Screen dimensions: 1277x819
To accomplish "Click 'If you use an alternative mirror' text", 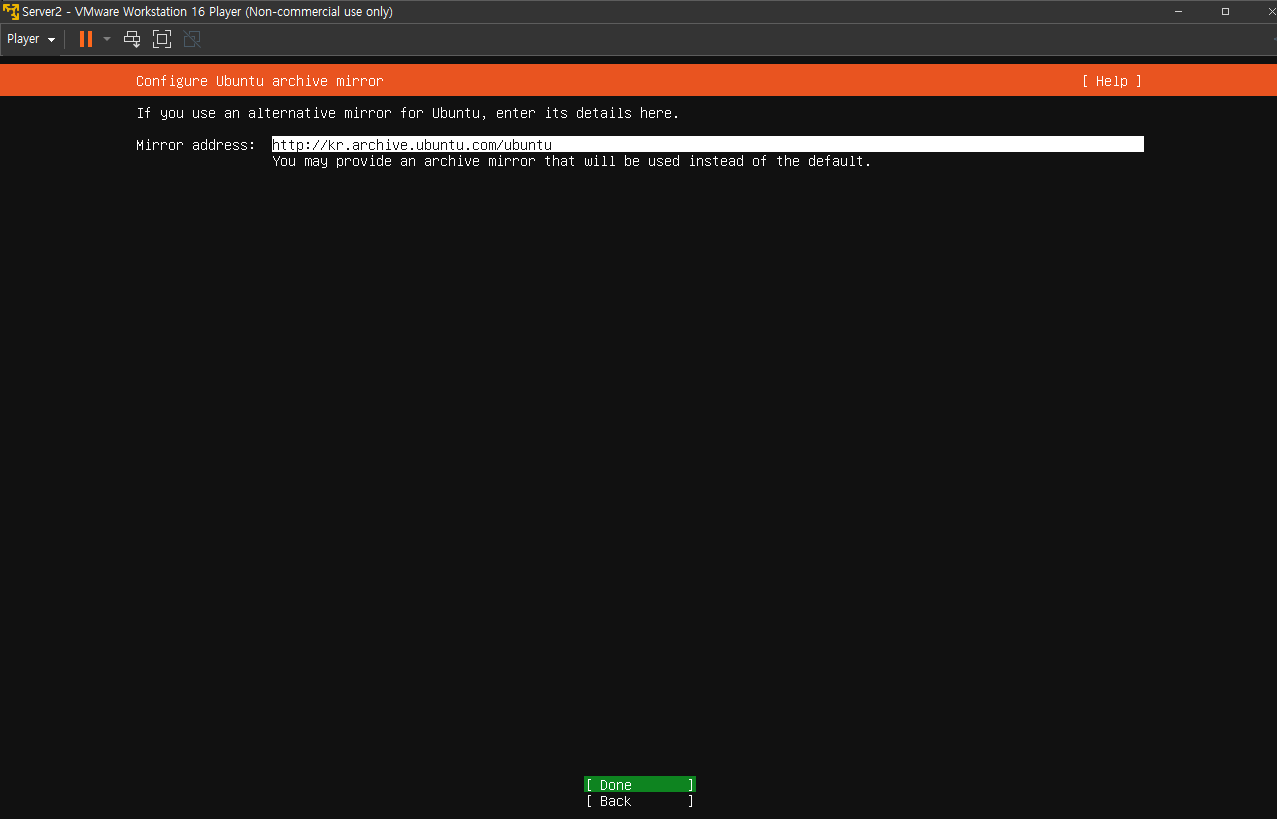I will pos(408,113).
